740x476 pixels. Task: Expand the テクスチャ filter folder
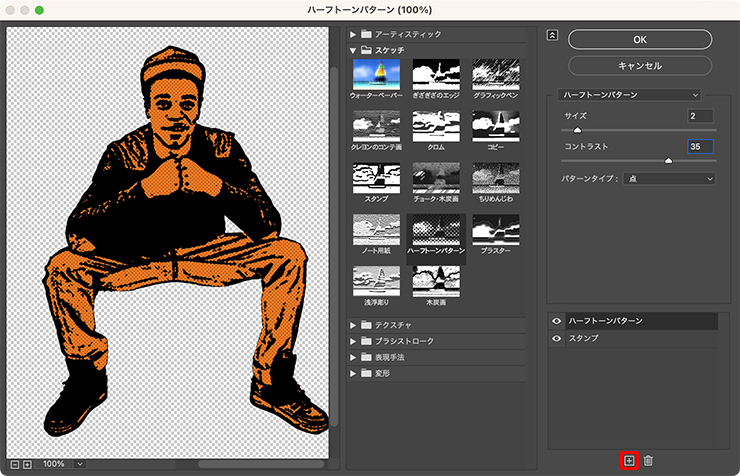353,325
